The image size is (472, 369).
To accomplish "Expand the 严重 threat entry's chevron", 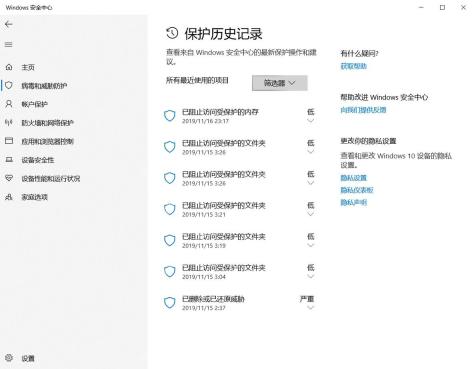I will pos(311,307).
